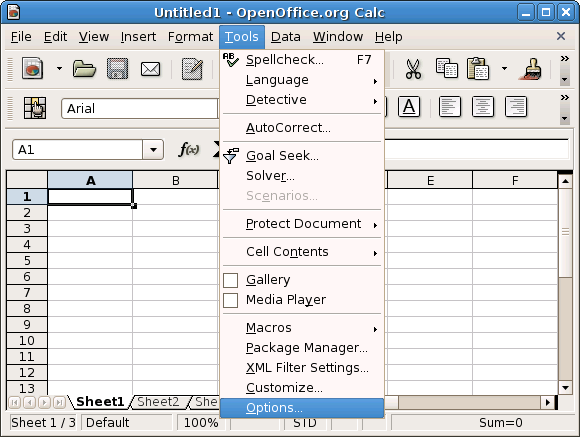
Task: Open the Format menu
Action: point(190,37)
